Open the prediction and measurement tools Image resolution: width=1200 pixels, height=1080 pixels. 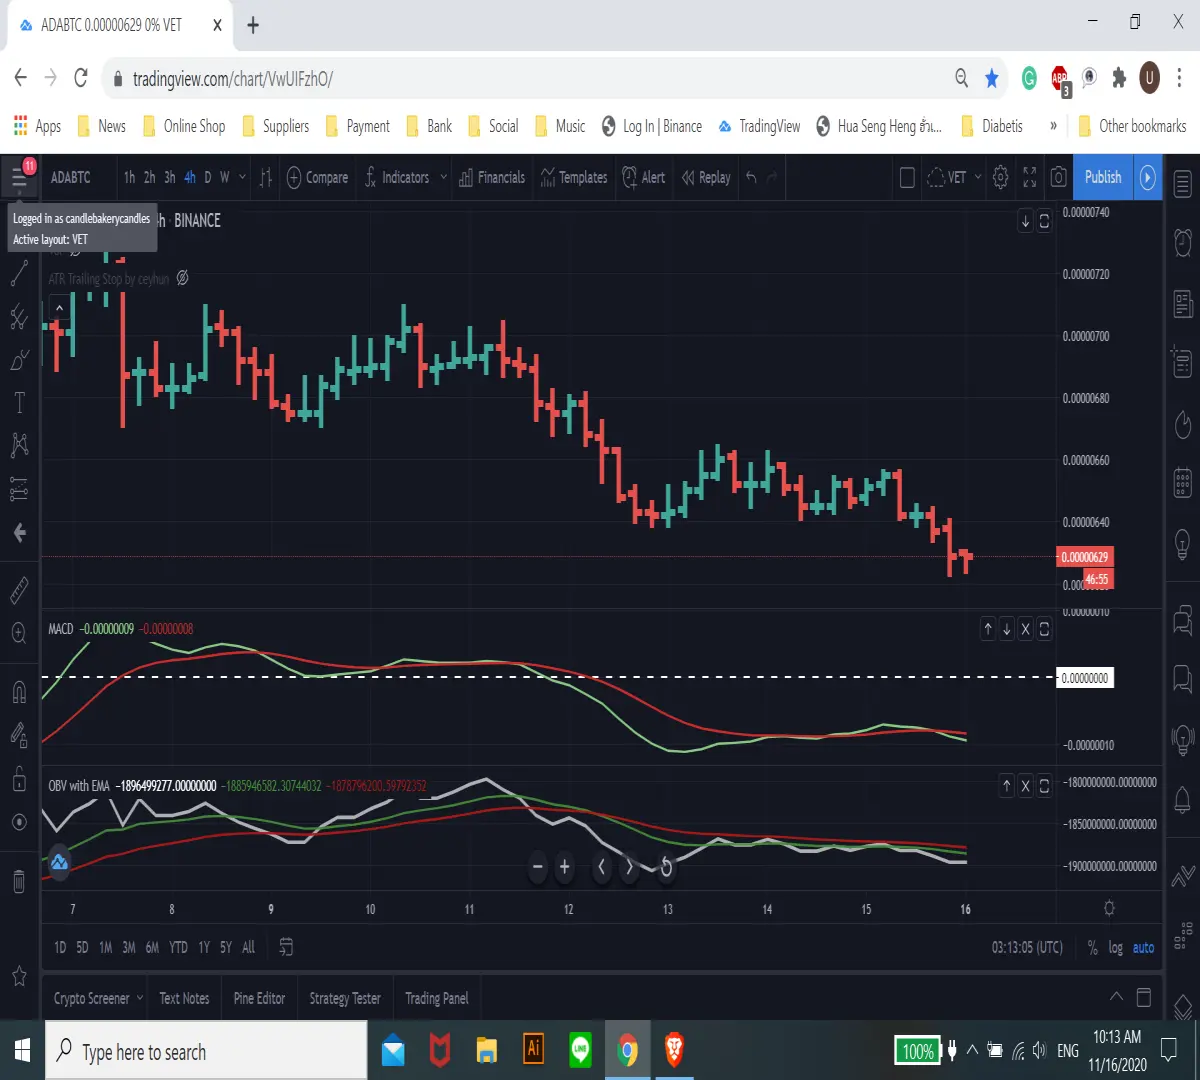(19, 489)
